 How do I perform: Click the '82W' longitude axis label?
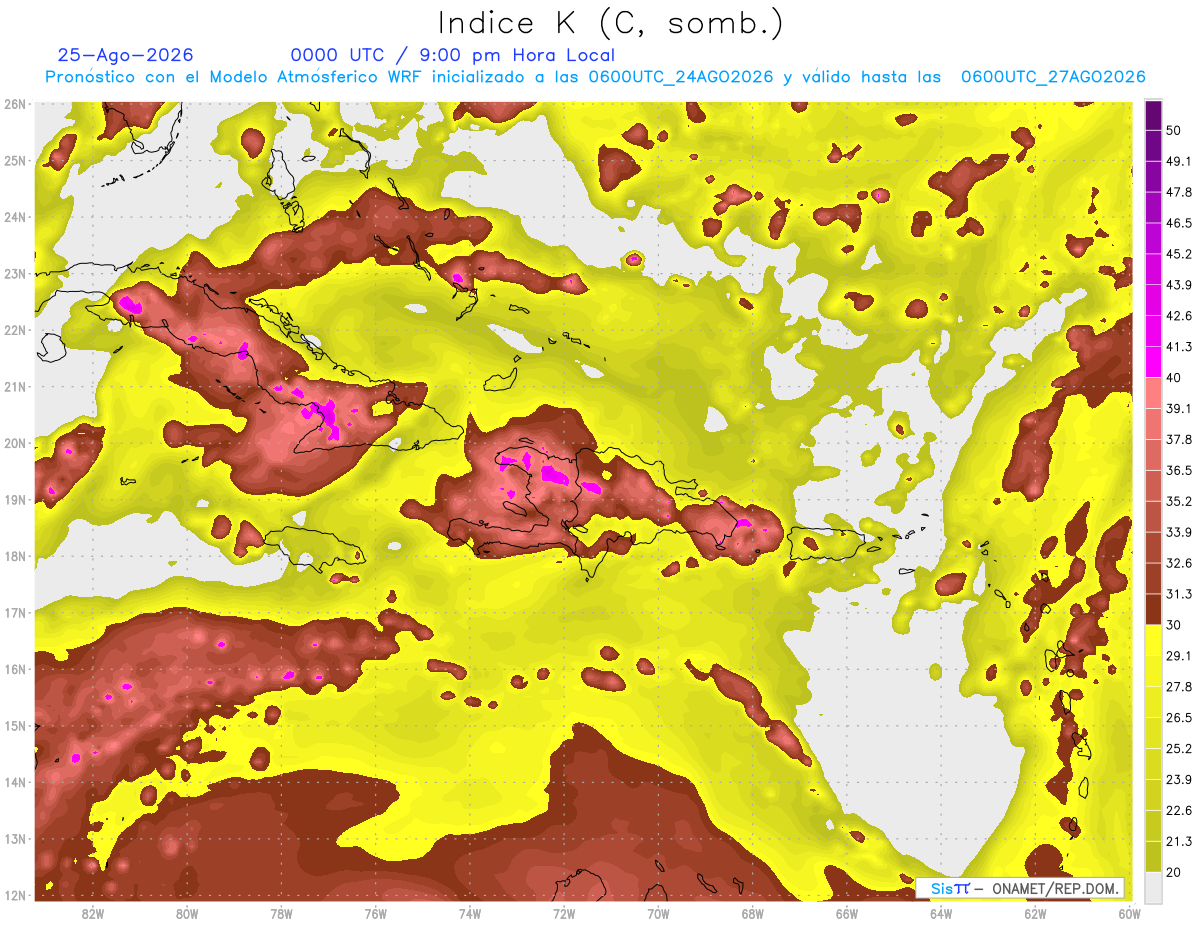pyautogui.click(x=92, y=913)
